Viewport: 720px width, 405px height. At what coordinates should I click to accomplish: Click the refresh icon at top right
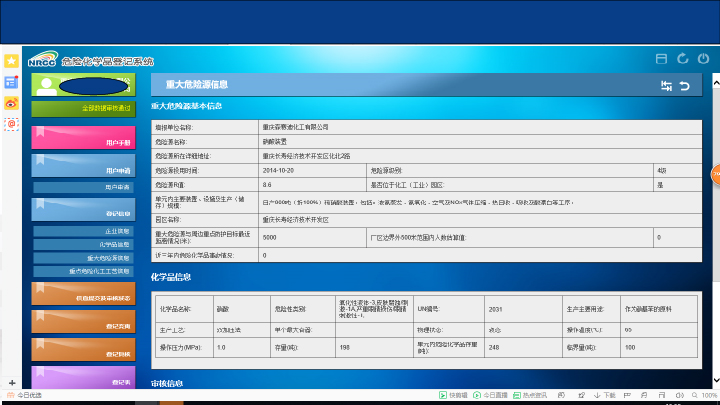[682, 59]
